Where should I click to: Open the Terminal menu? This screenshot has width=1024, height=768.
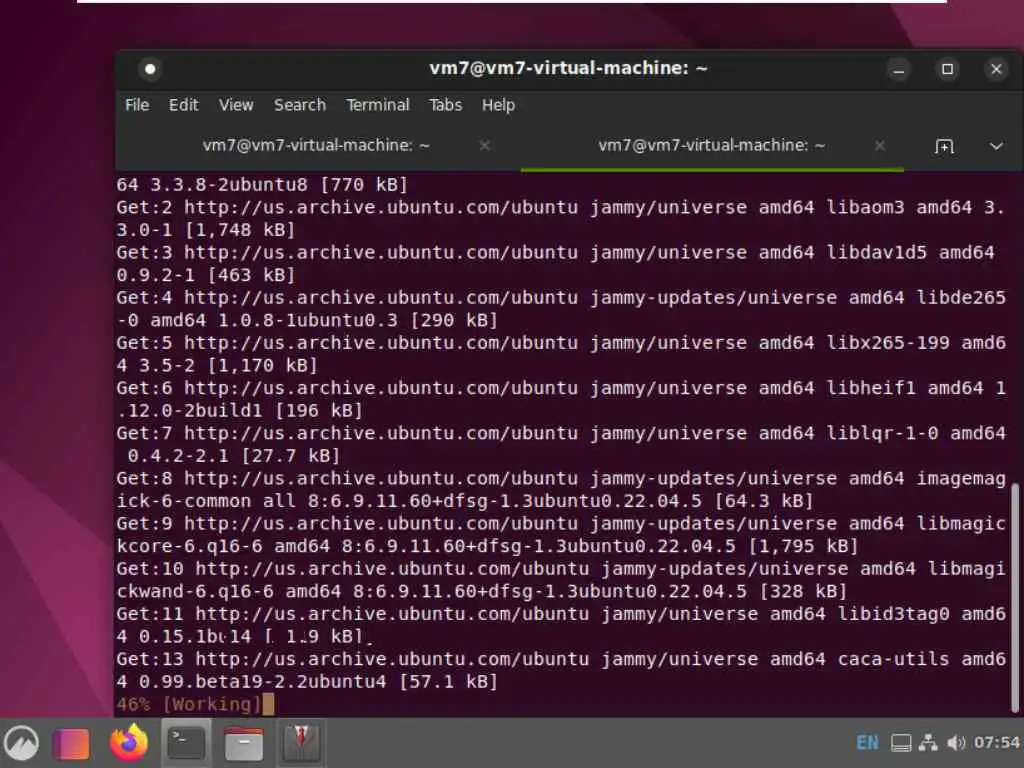point(377,105)
